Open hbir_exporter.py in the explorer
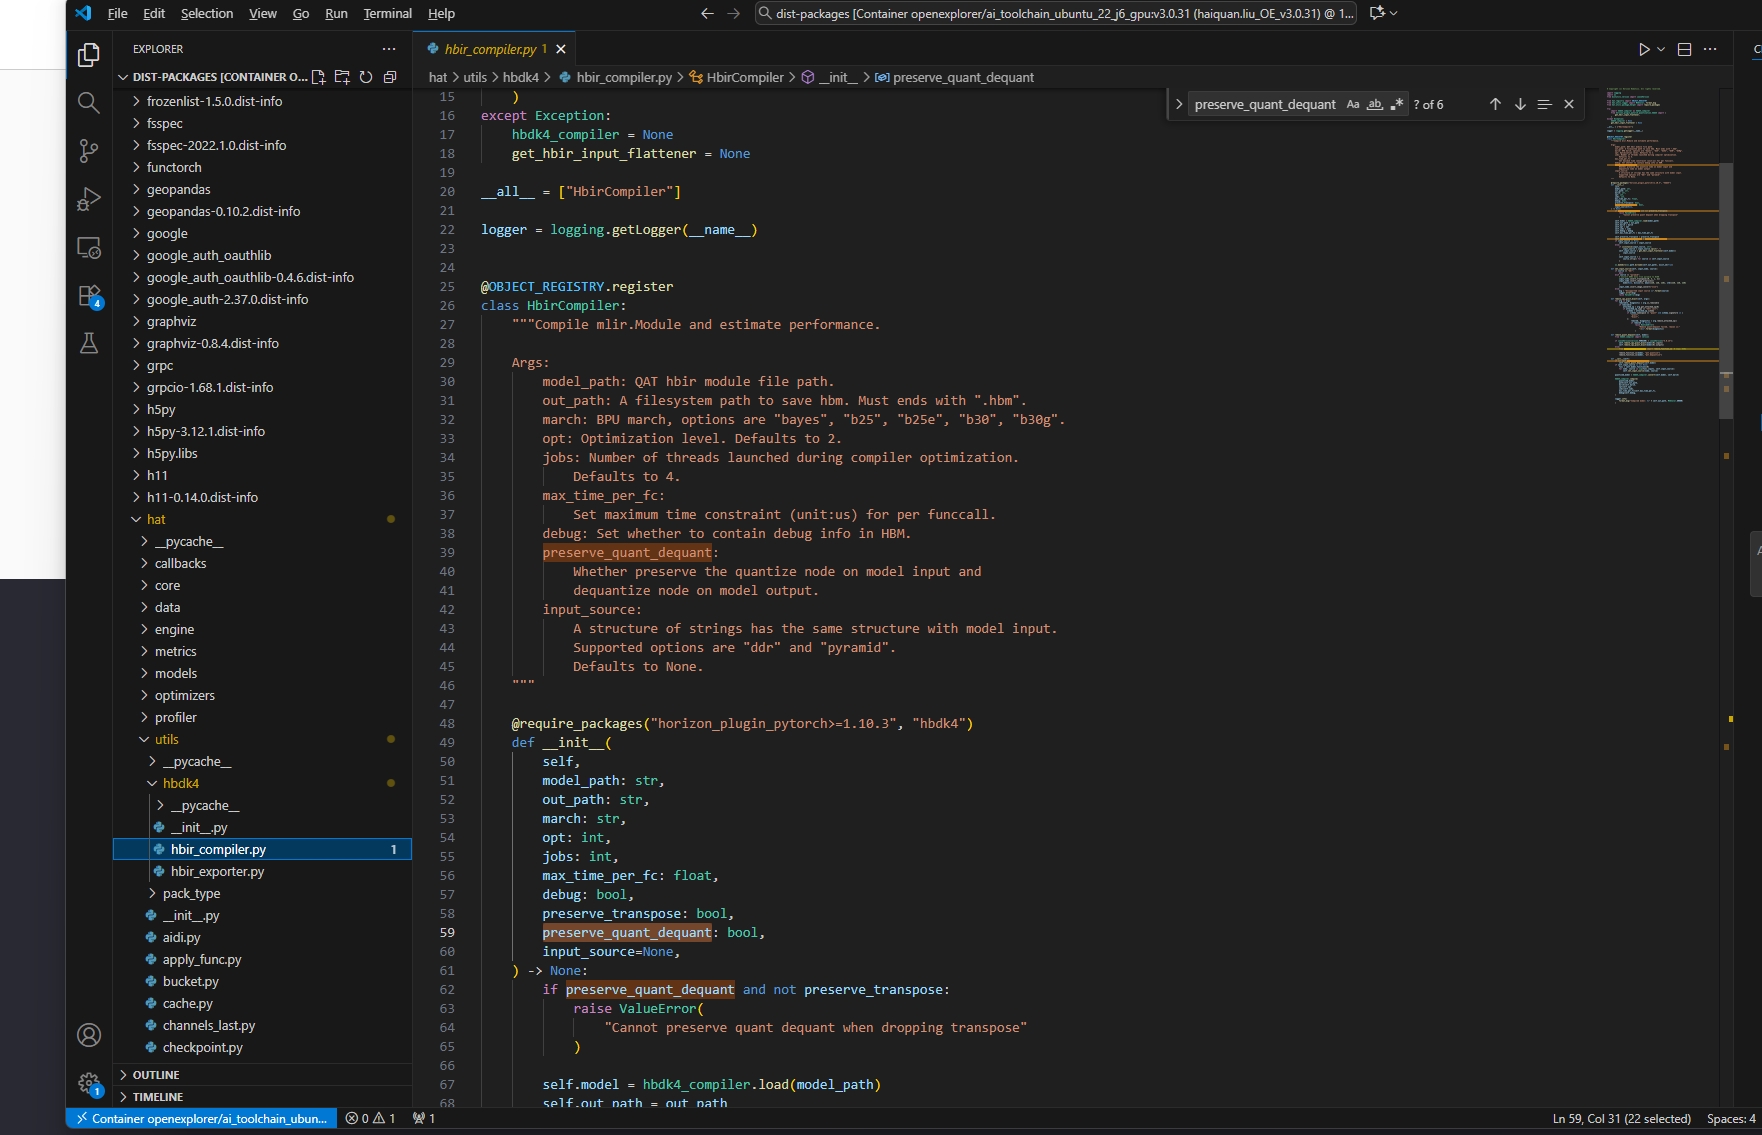The height and width of the screenshot is (1135, 1762). pyautogui.click(x=217, y=871)
